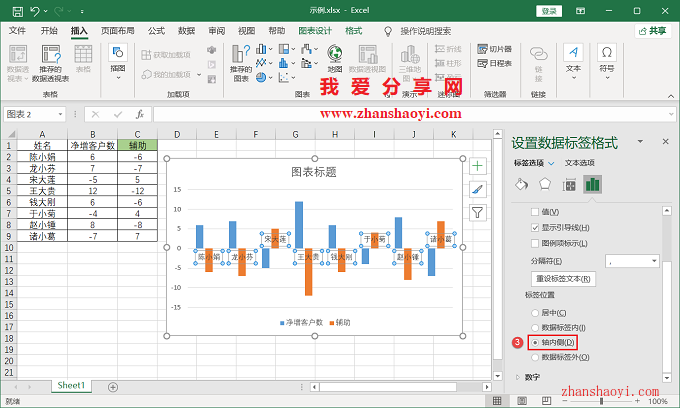The height and width of the screenshot is (408, 680).
Task: Click insert function fx icon
Action: tap(140, 114)
